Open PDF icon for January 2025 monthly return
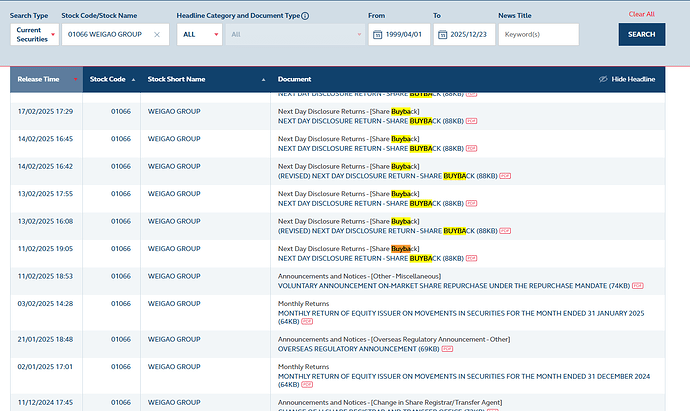The image size is (690, 411). tap(307, 322)
